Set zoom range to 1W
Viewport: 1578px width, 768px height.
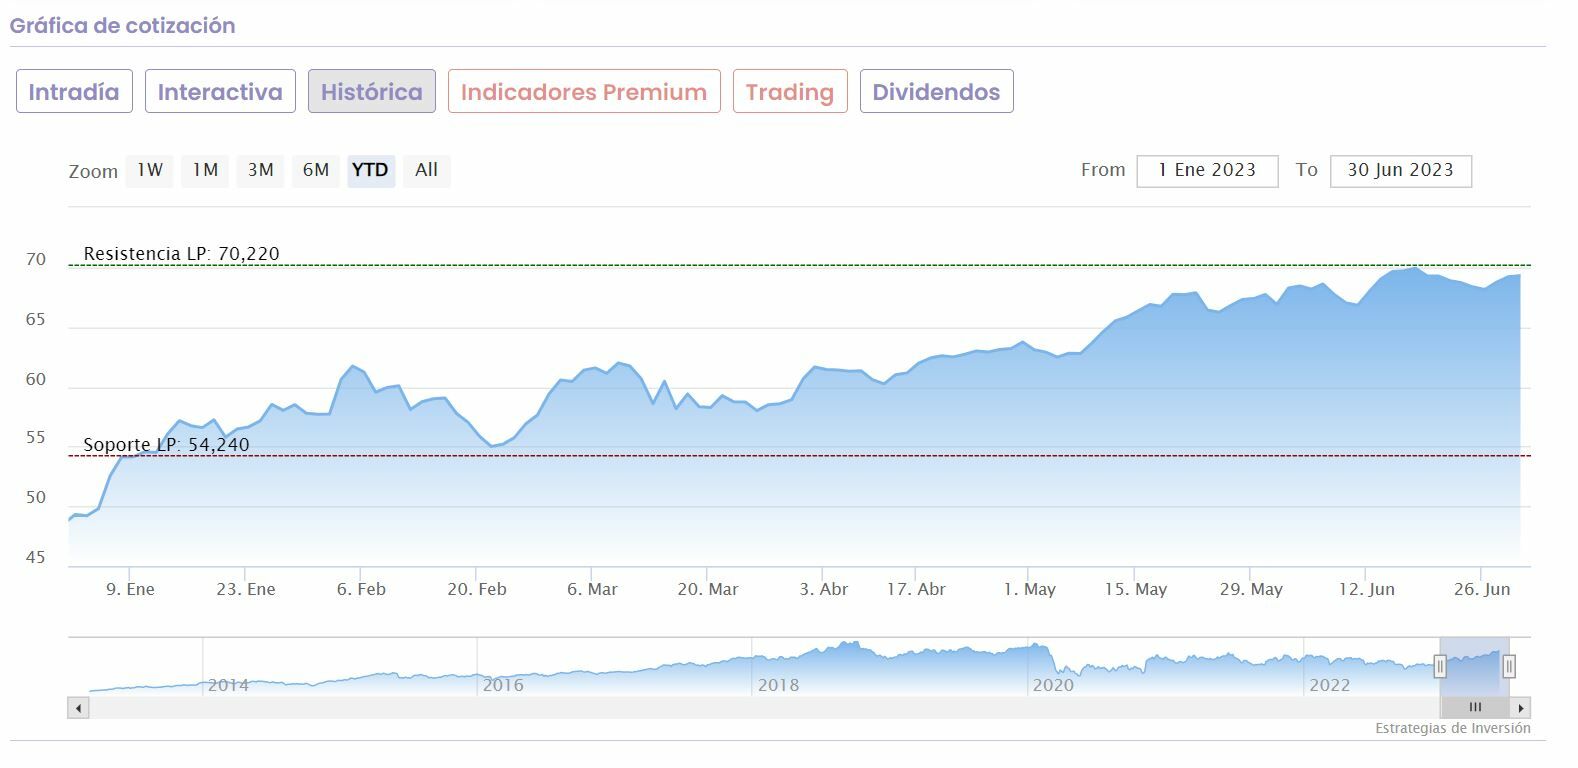click(x=150, y=170)
